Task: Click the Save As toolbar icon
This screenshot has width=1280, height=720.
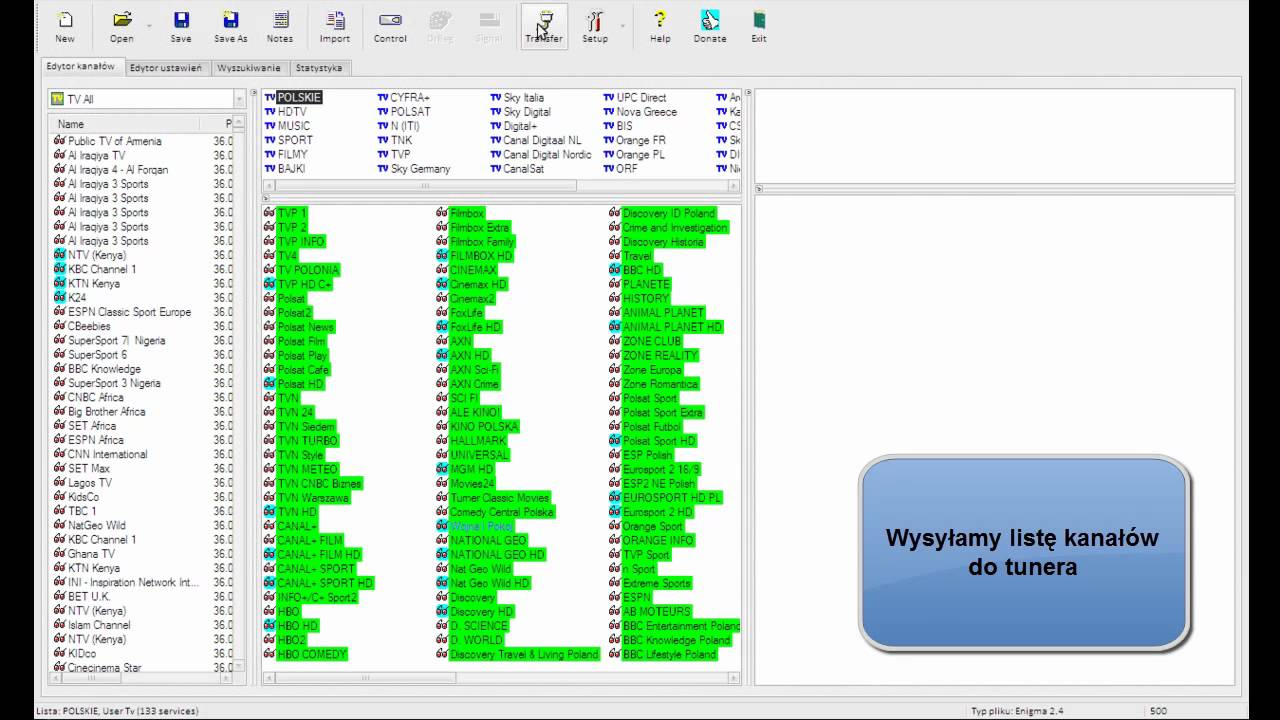Action: 230,27
